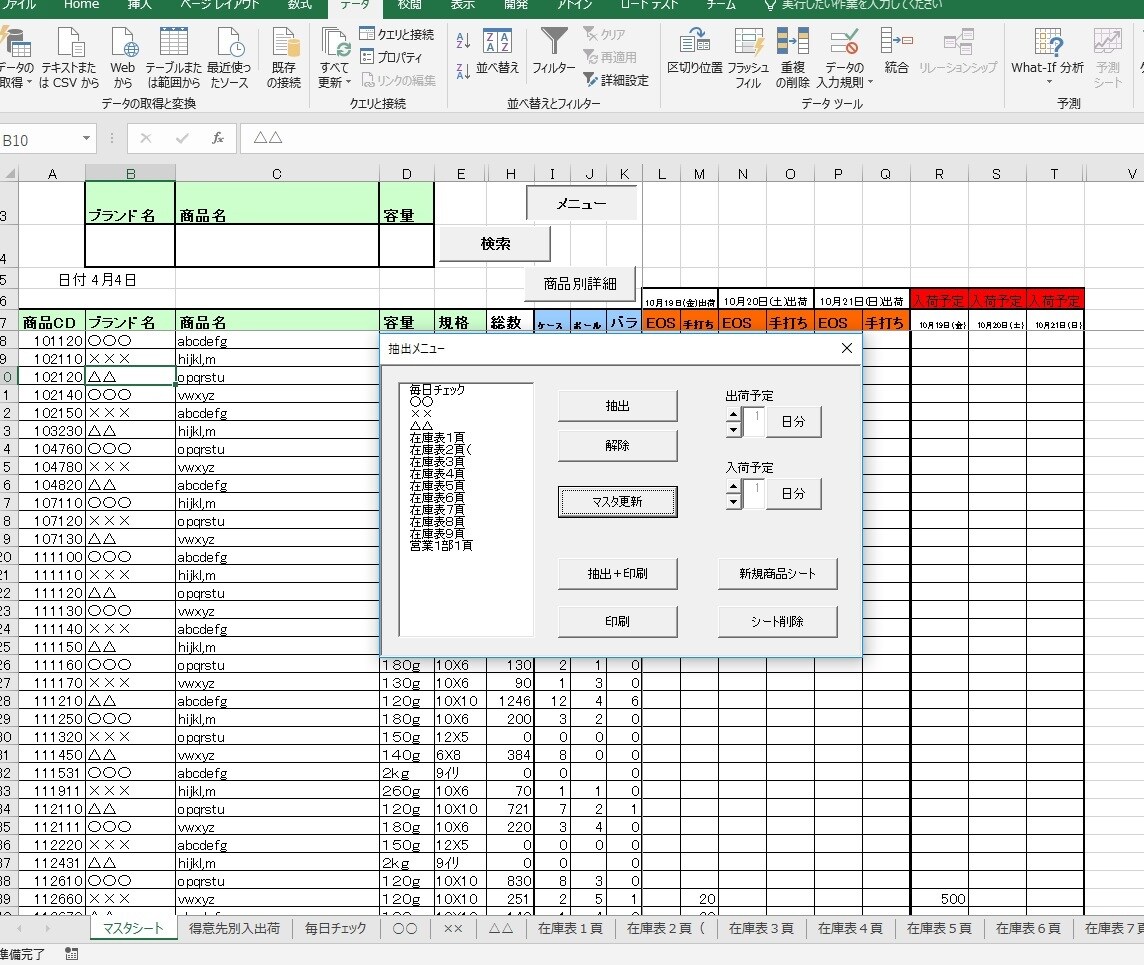
Task: Click the マスタ更新 button
Action: pos(617,502)
